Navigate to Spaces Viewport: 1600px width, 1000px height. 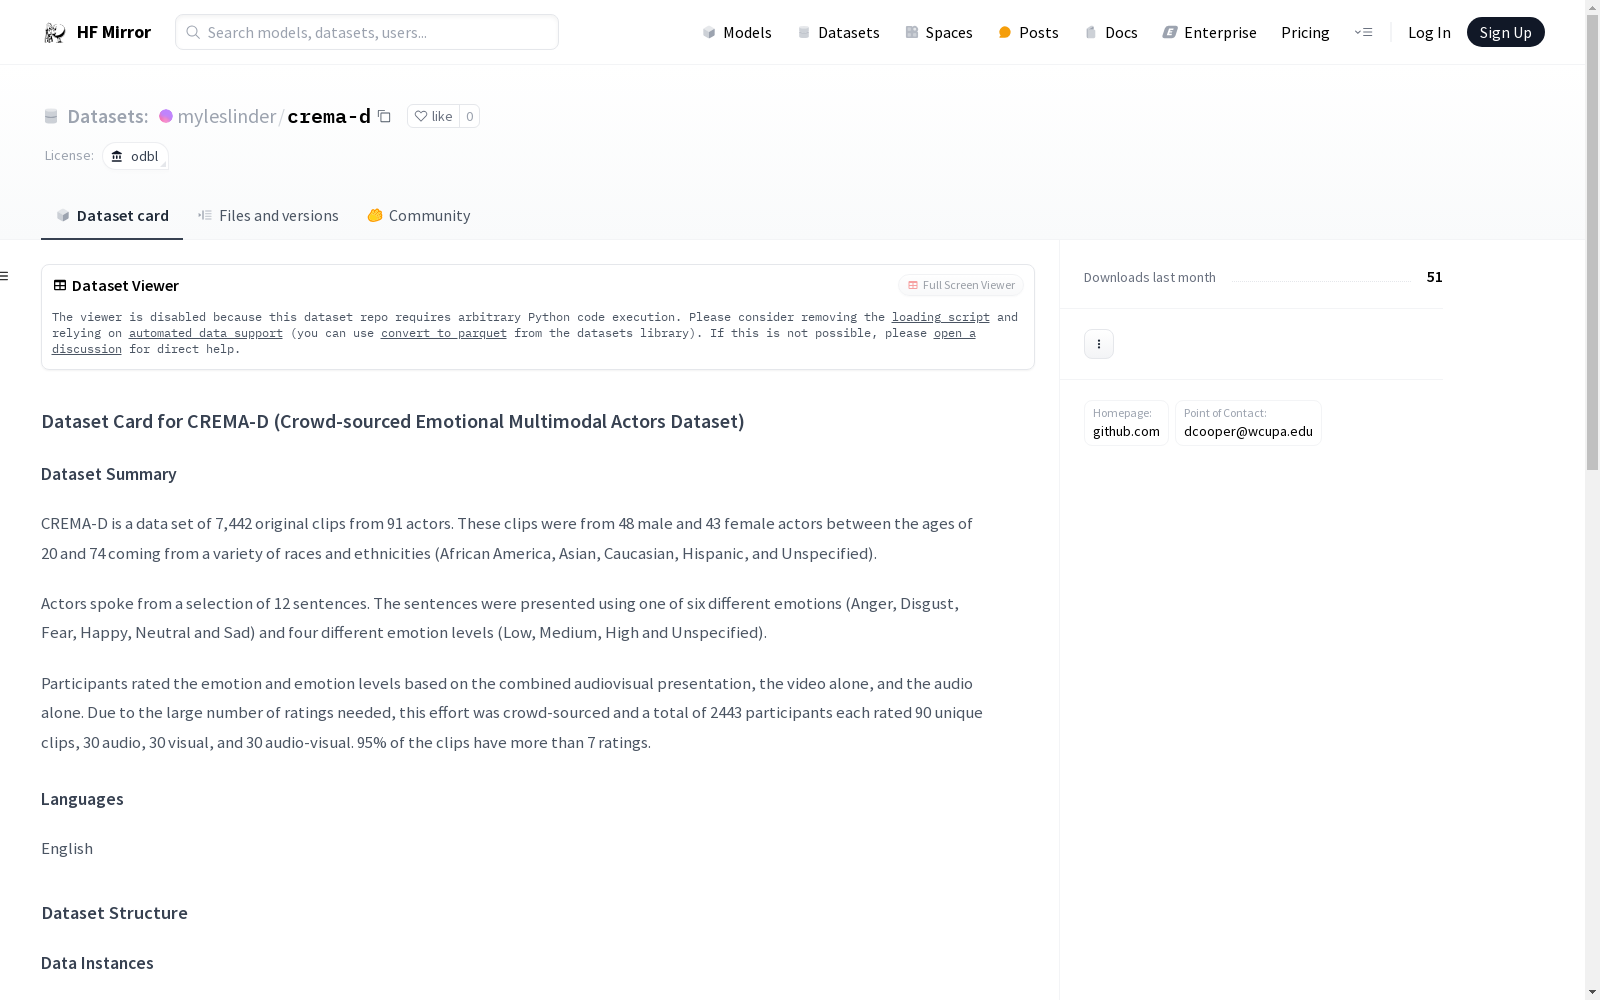[938, 32]
